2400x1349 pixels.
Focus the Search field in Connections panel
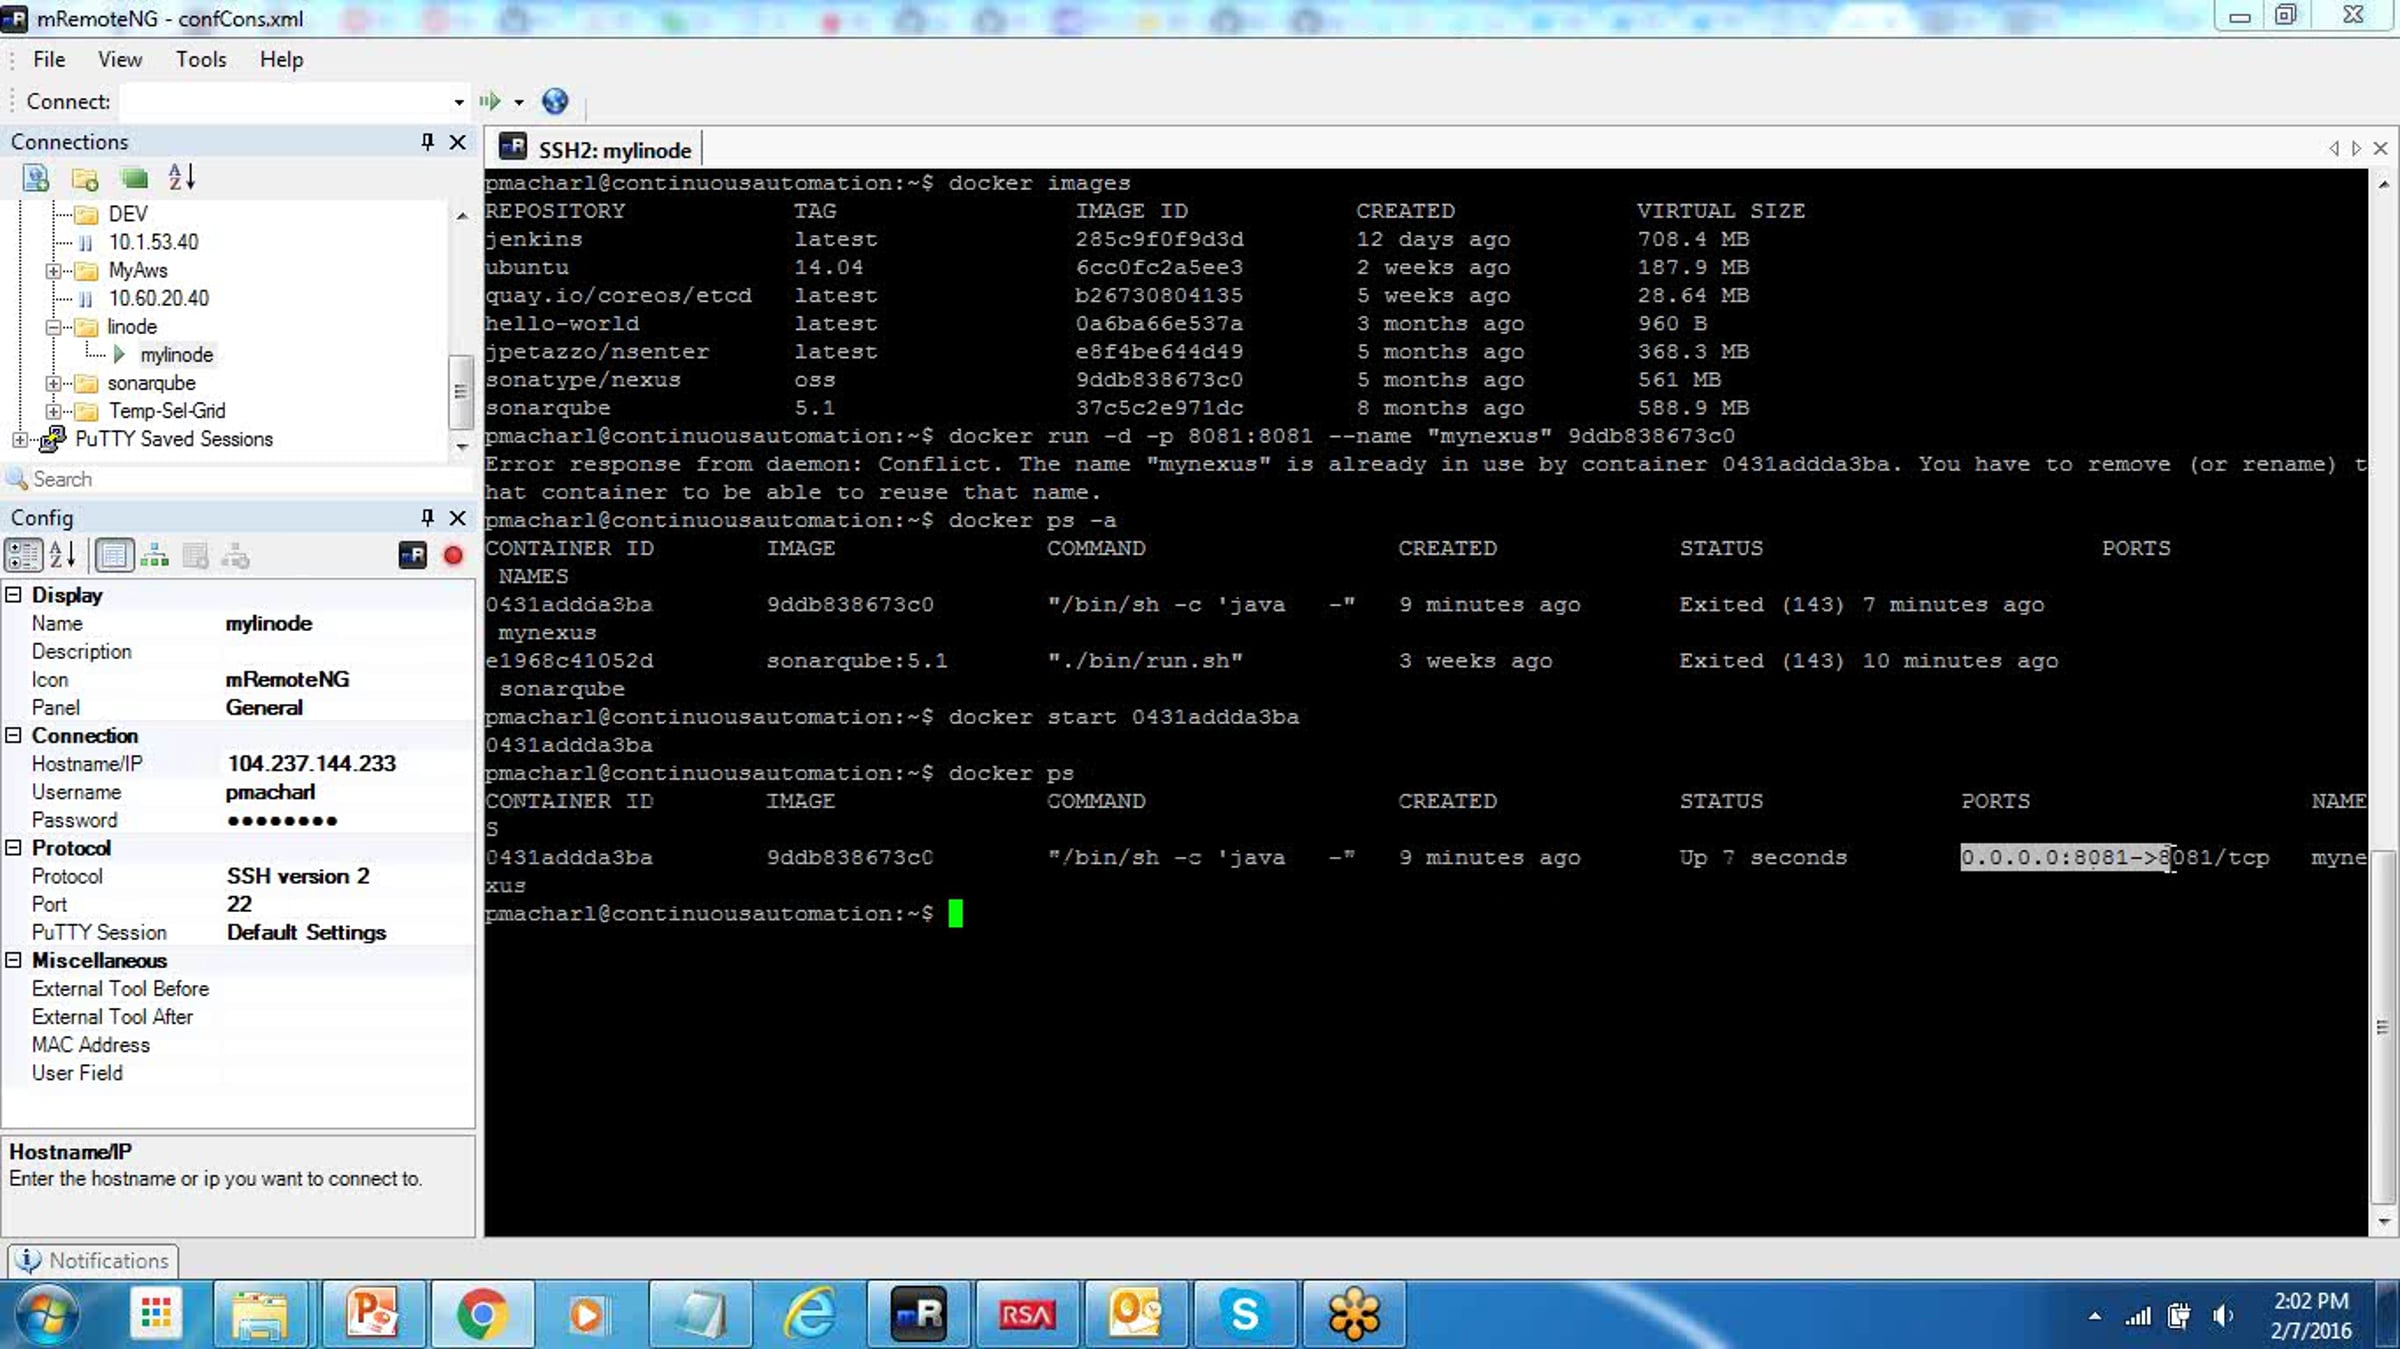pos(238,479)
